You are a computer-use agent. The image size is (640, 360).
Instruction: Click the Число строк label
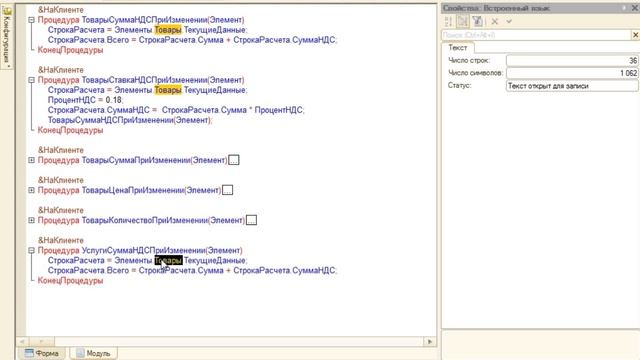point(469,60)
